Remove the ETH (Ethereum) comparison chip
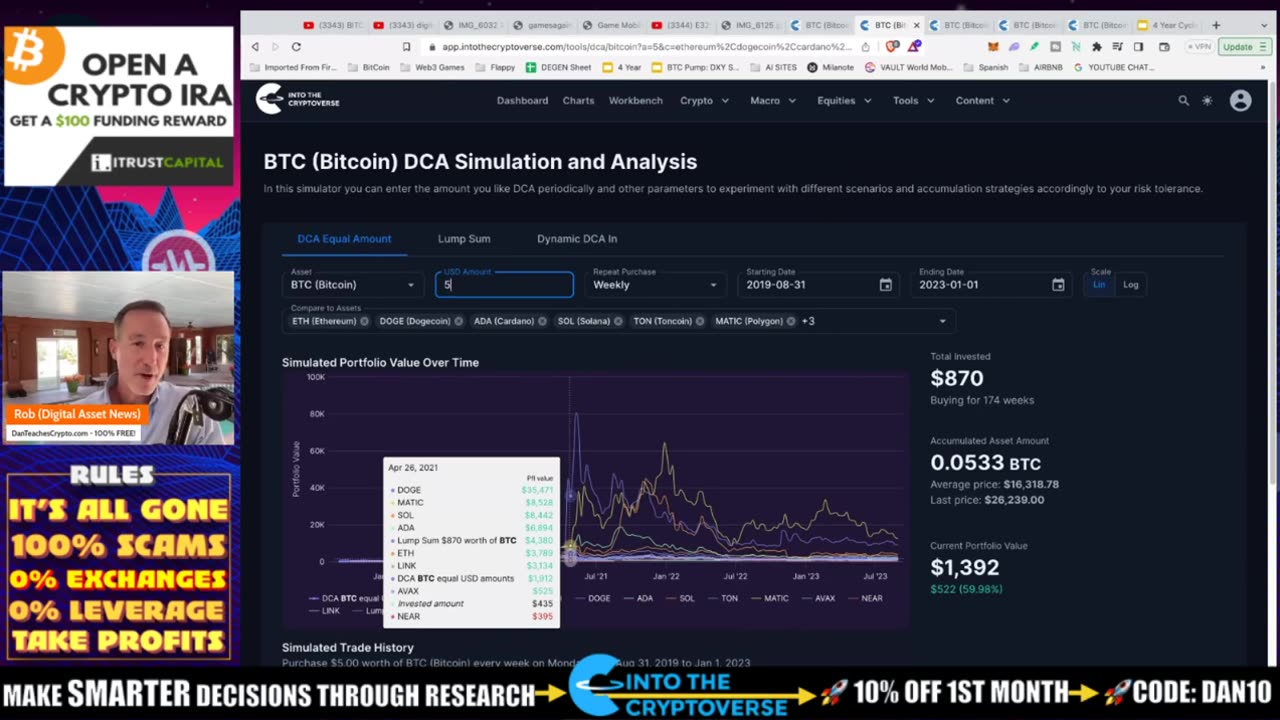Screen dimensions: 1280x720 [x=364, y=321]
